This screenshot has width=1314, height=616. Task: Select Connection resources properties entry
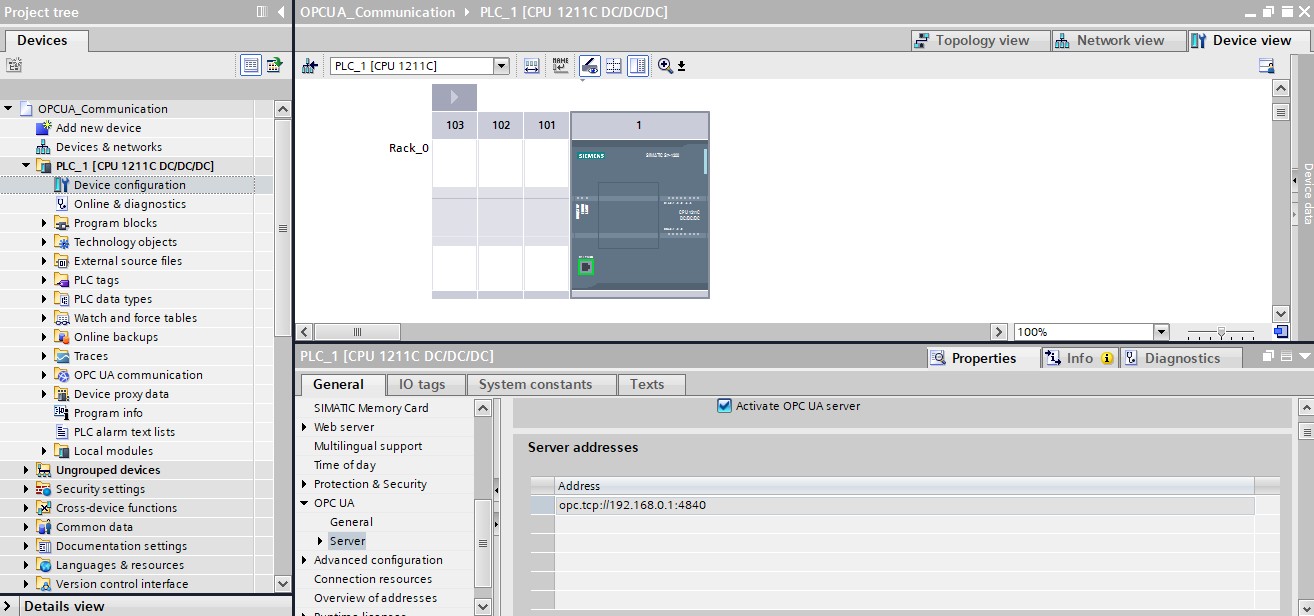(x=373, y=579)
